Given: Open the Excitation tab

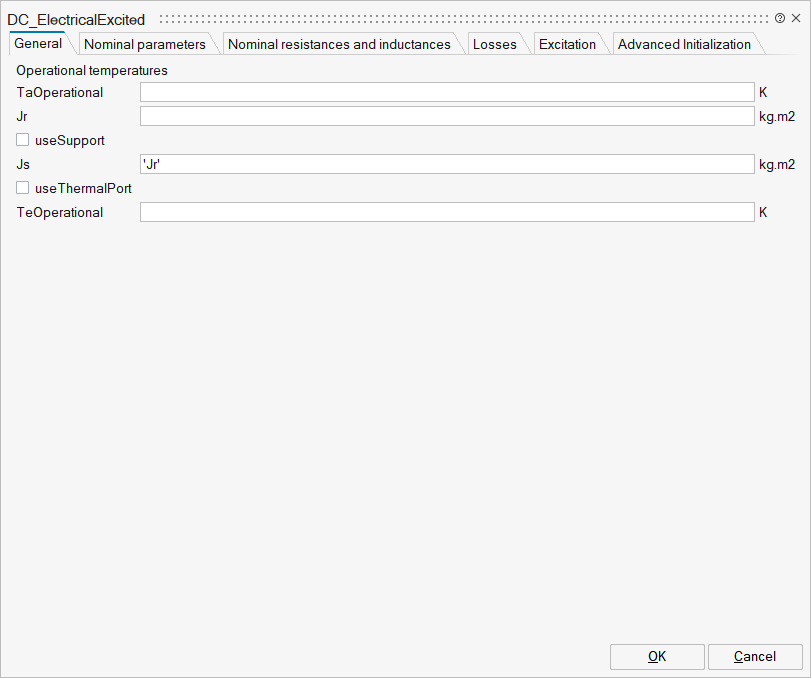Looking at the screenshot, I should coord(567,44).
